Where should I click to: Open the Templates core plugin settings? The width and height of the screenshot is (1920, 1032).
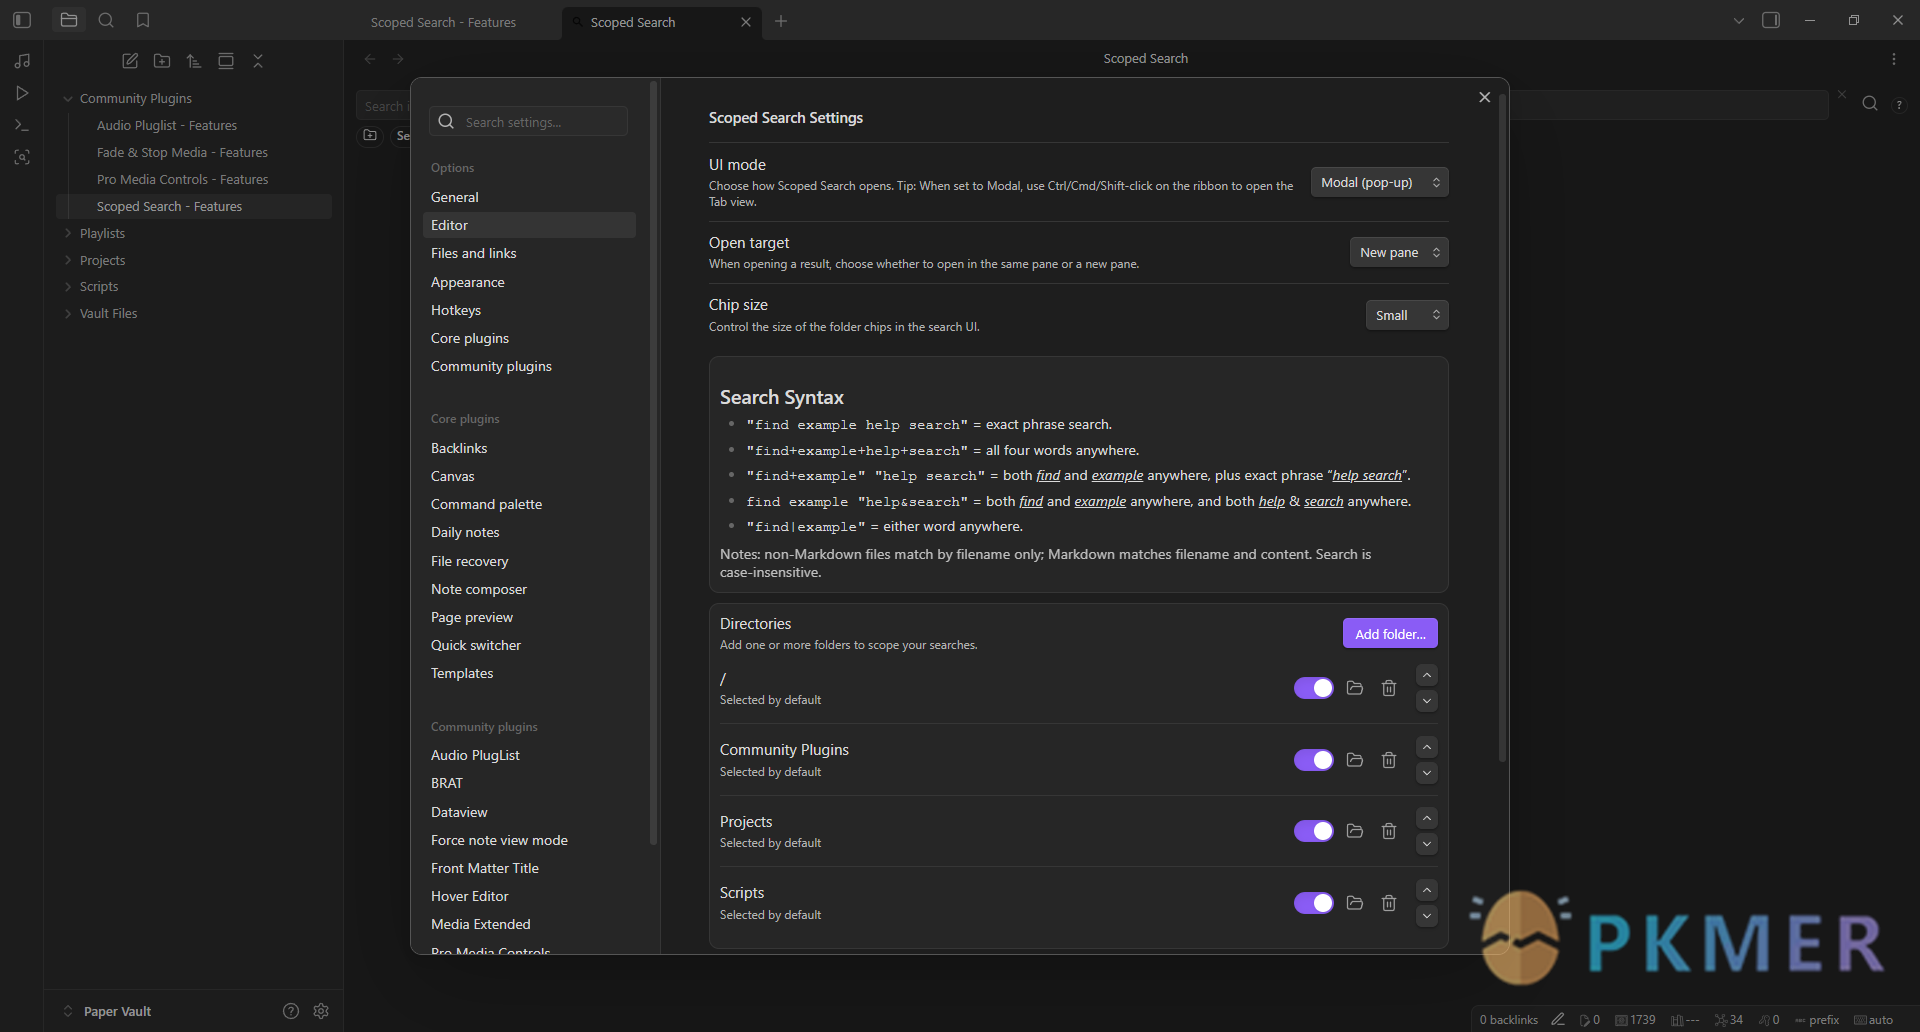(529, 673)
